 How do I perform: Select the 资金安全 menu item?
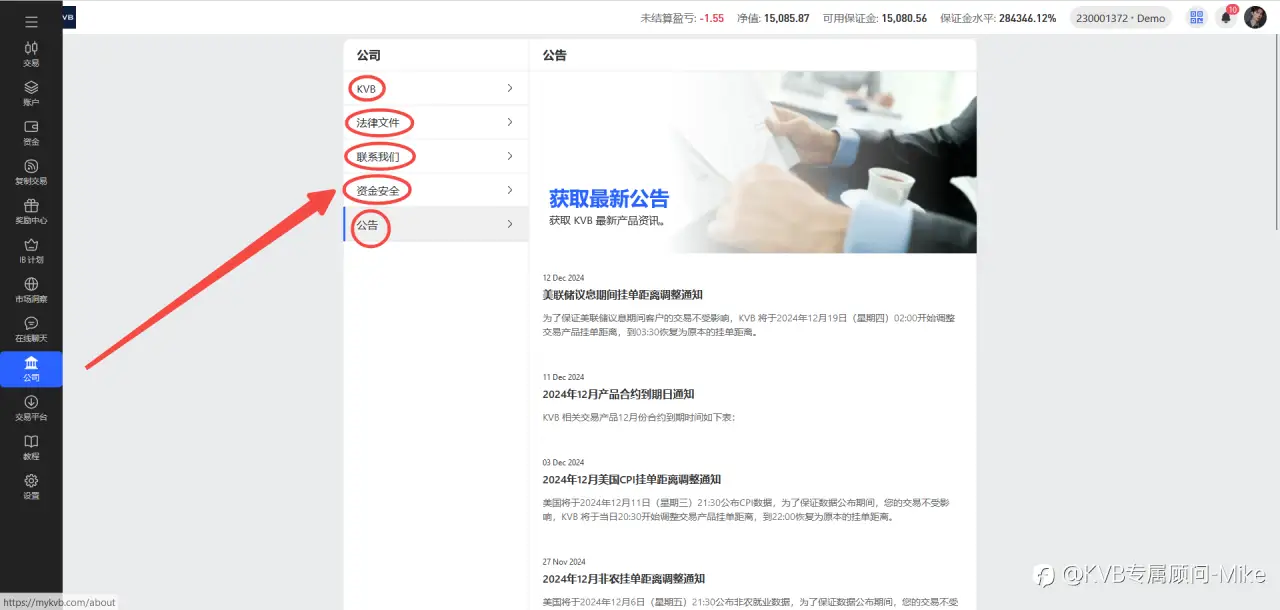click(435, 190)
